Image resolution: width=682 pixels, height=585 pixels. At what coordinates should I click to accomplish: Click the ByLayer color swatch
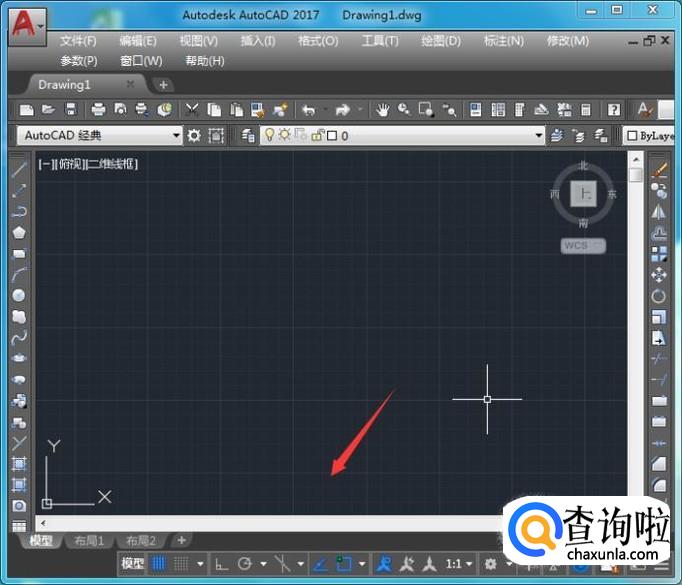(632, 135)
